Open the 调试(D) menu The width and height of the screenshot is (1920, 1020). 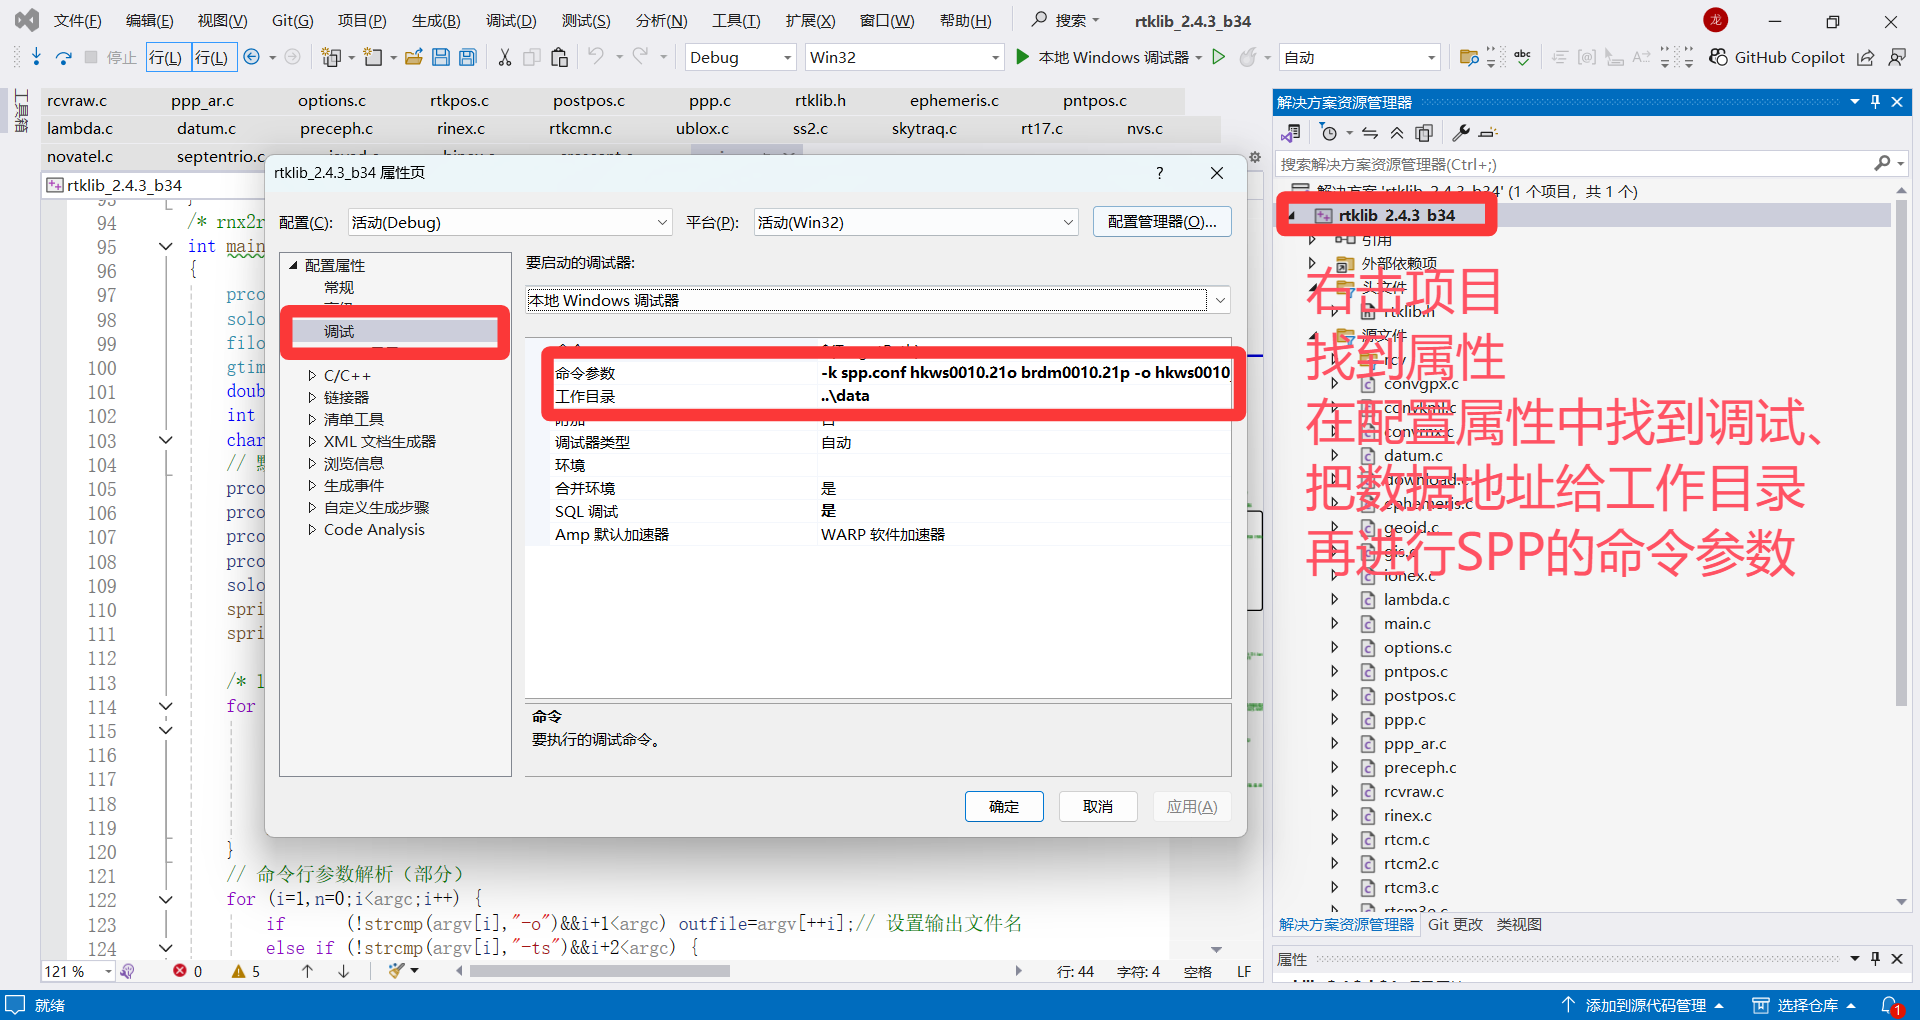tap(510, 20)
